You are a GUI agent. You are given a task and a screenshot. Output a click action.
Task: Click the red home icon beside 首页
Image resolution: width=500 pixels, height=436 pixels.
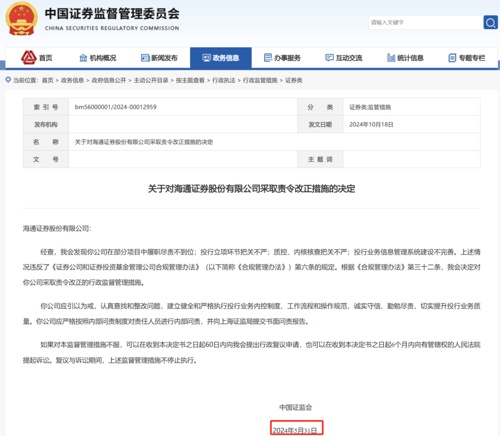click(x=29, y=58)
